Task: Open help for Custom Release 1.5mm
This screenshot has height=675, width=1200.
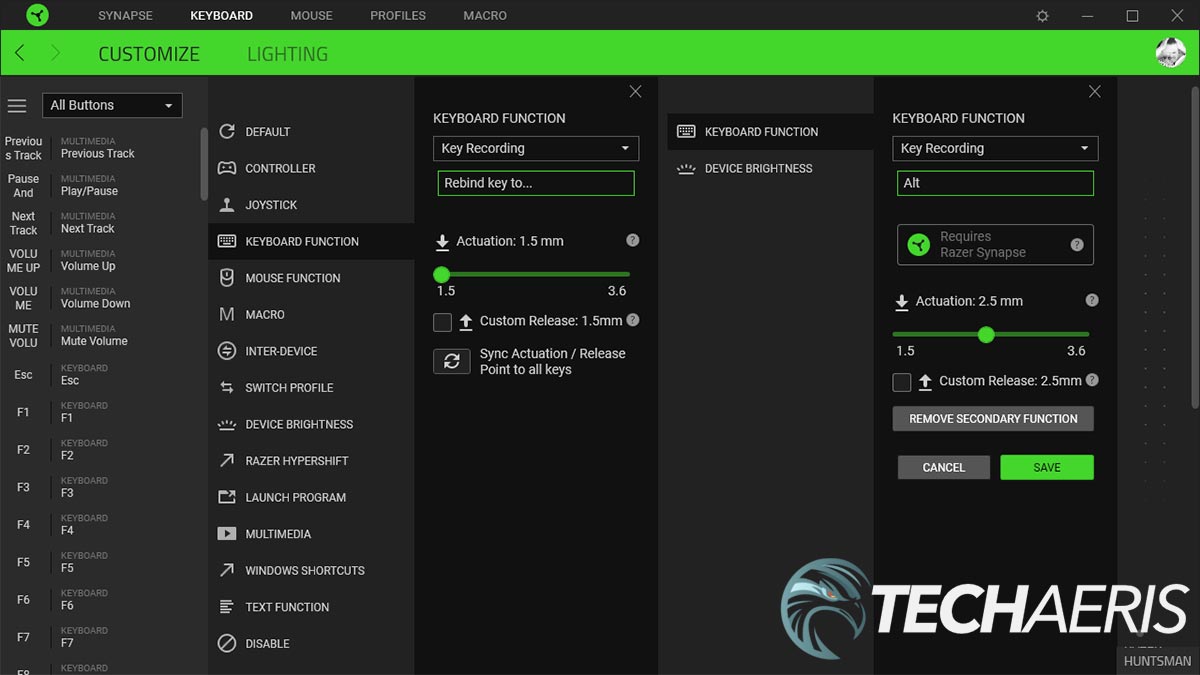Action: click(632, 320)
